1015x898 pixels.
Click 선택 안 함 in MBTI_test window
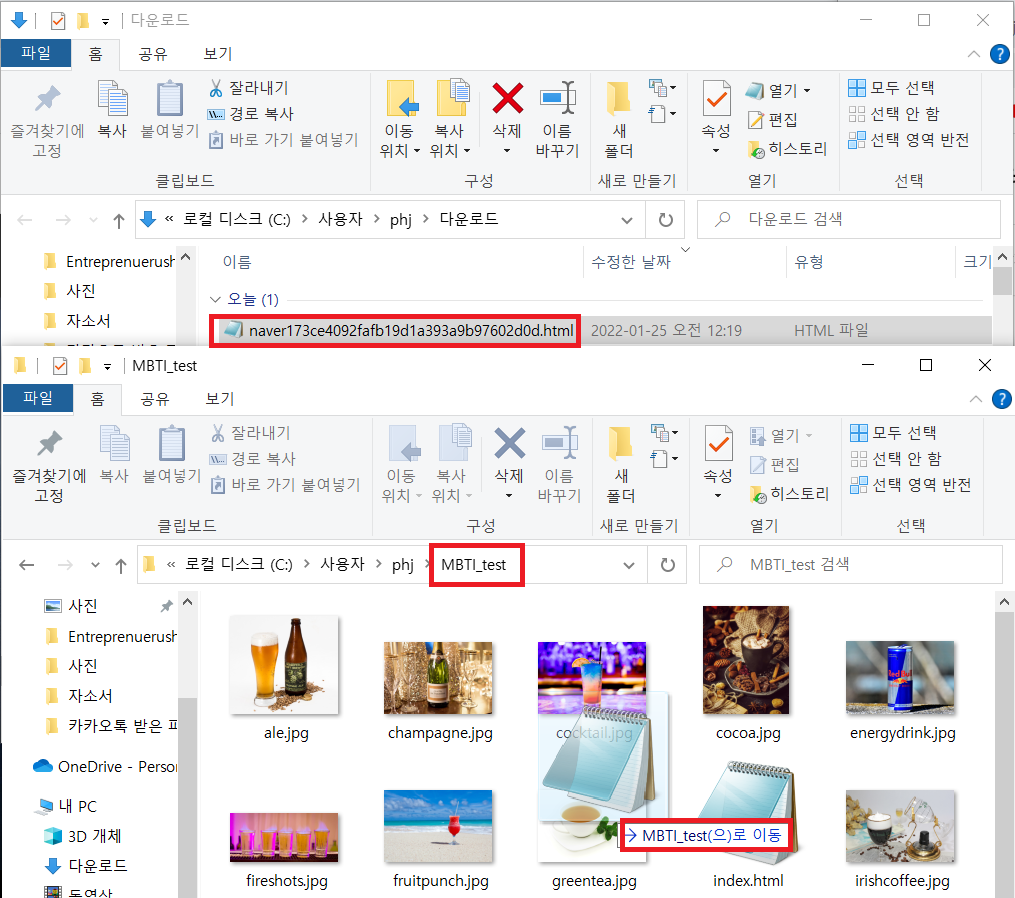(x=896, y=459)
